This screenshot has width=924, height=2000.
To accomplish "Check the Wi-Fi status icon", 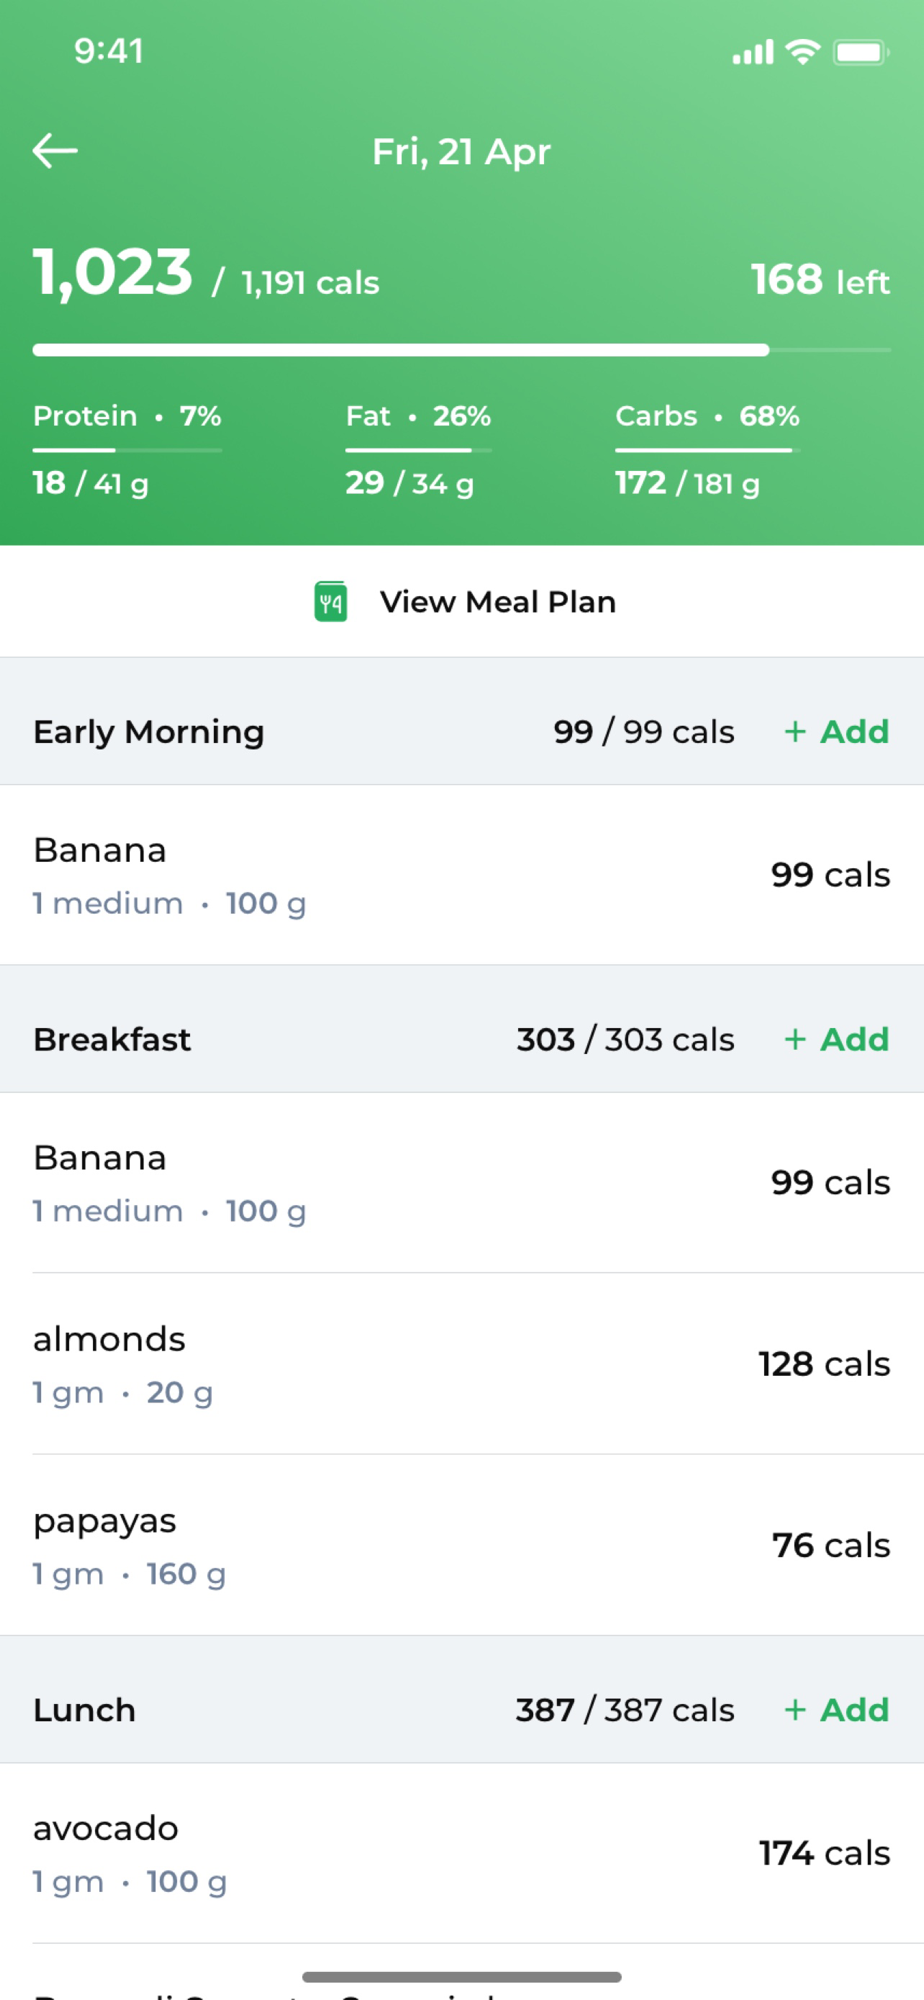I will click(x=803, y=52).
